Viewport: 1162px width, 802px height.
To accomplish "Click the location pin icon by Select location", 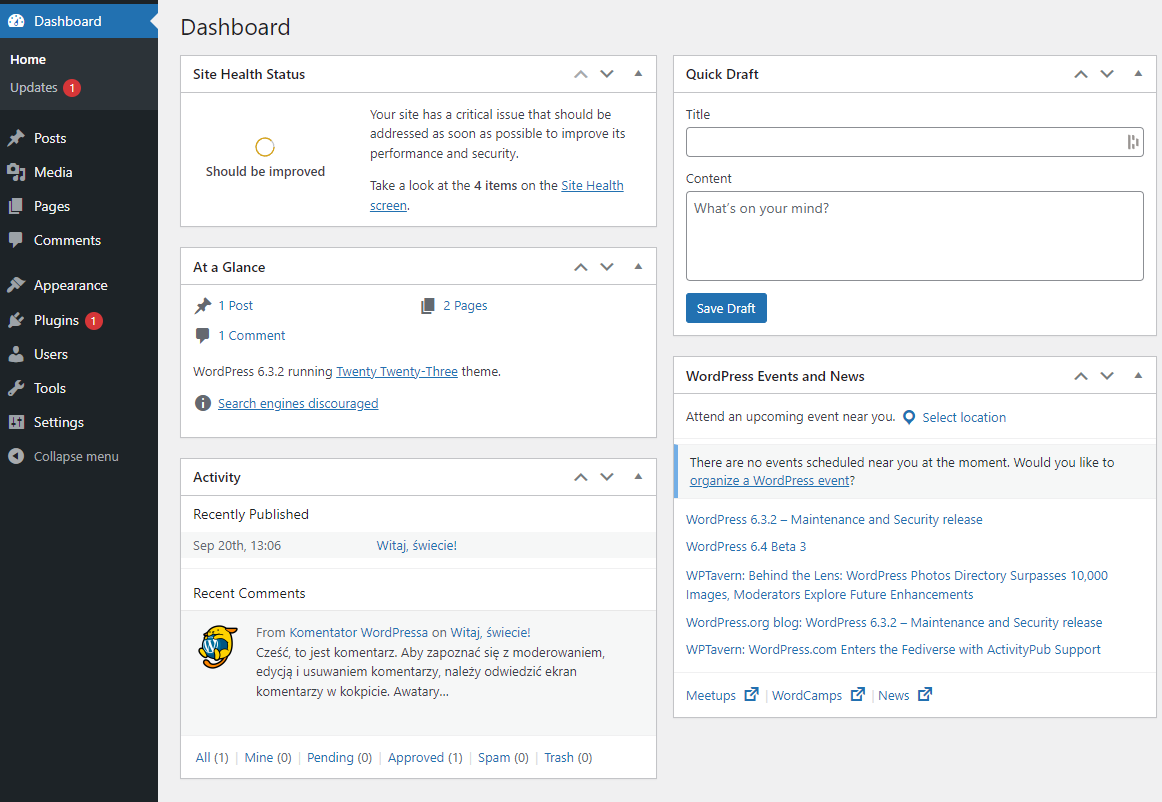I will pos(909,417).
